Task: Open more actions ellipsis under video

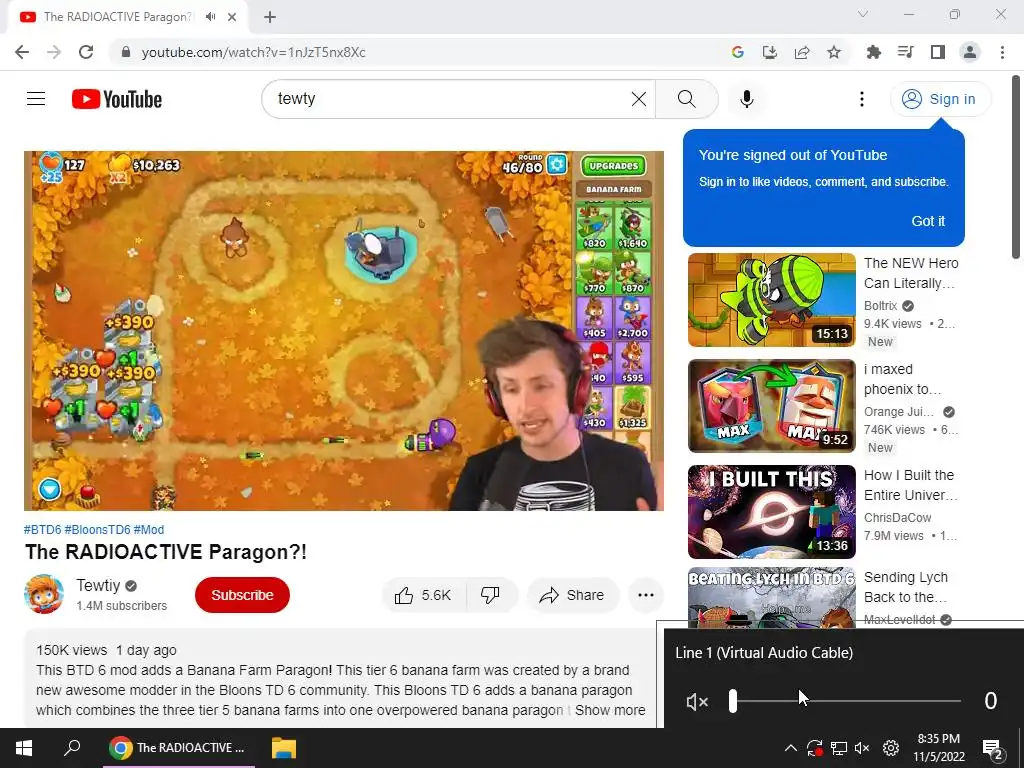Action: pyautogui.click(x=646, y=595)
